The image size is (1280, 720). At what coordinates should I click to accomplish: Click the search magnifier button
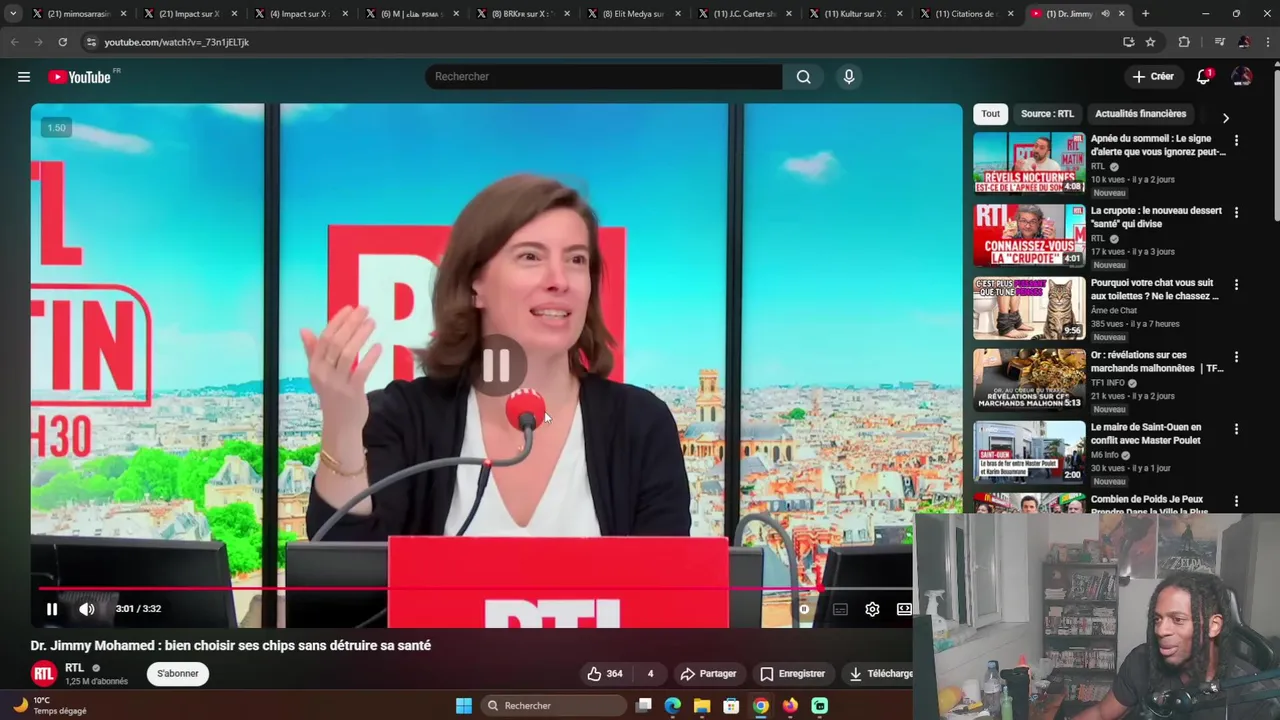pos(803,77)
